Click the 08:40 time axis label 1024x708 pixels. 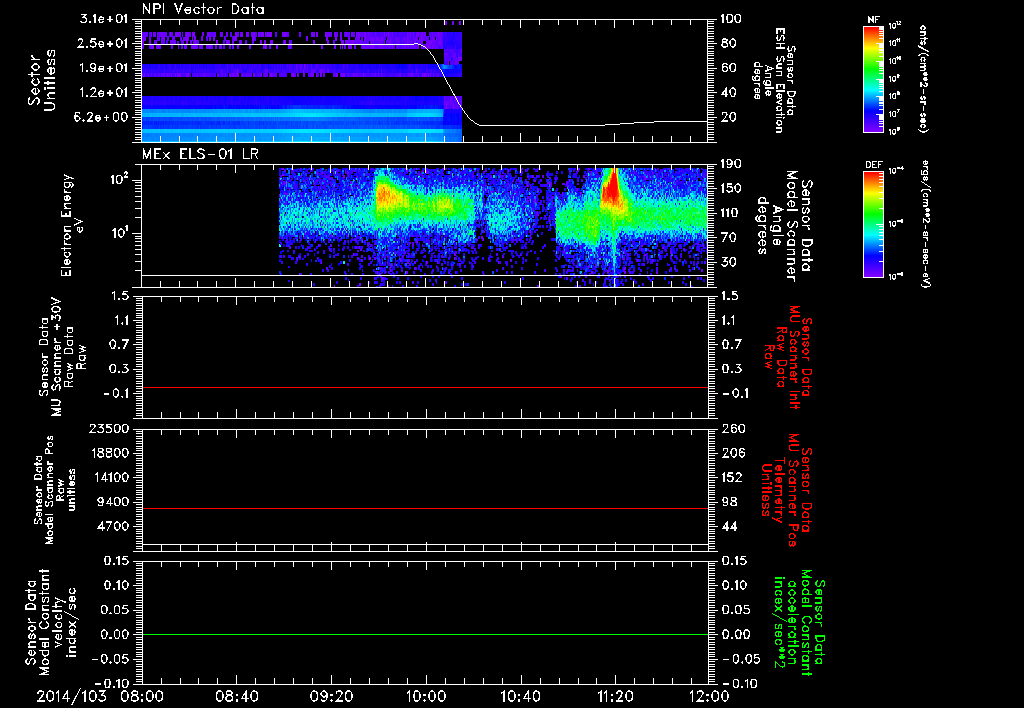tap(236, 696)
